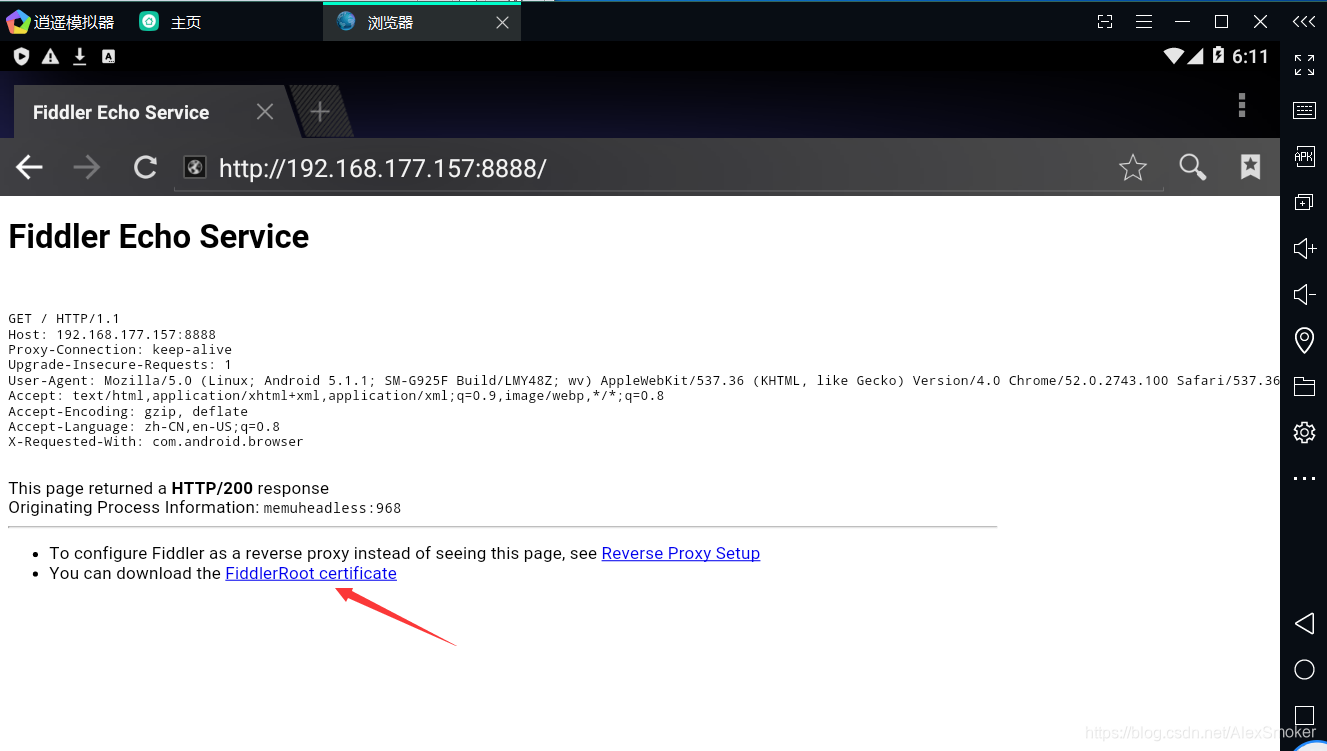Switch to the 主页 emulator tab

point(171,22)
